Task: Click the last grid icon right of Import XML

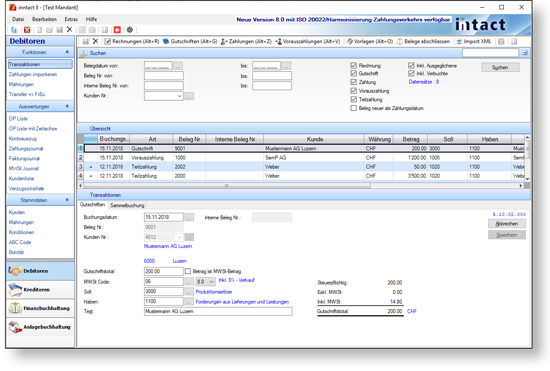Action: coord(514,41)
